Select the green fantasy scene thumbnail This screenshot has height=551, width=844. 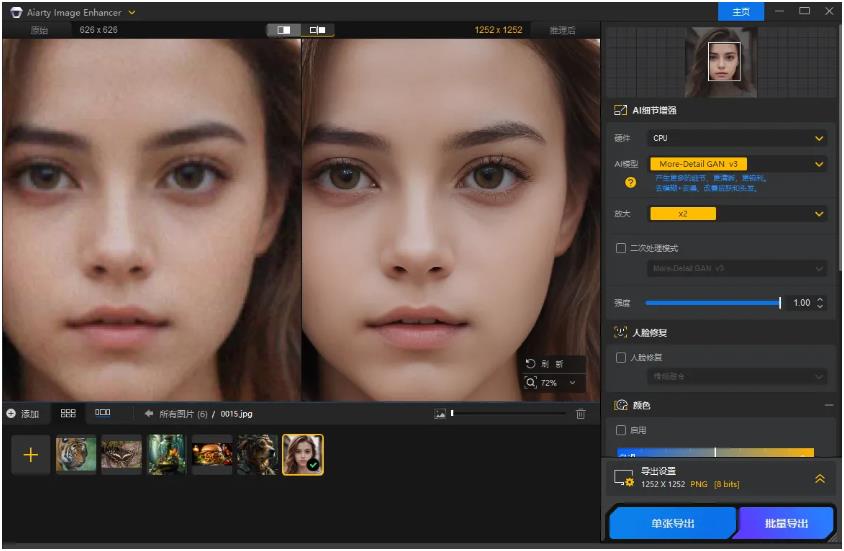pyautogui.click(x=166, y=455)
